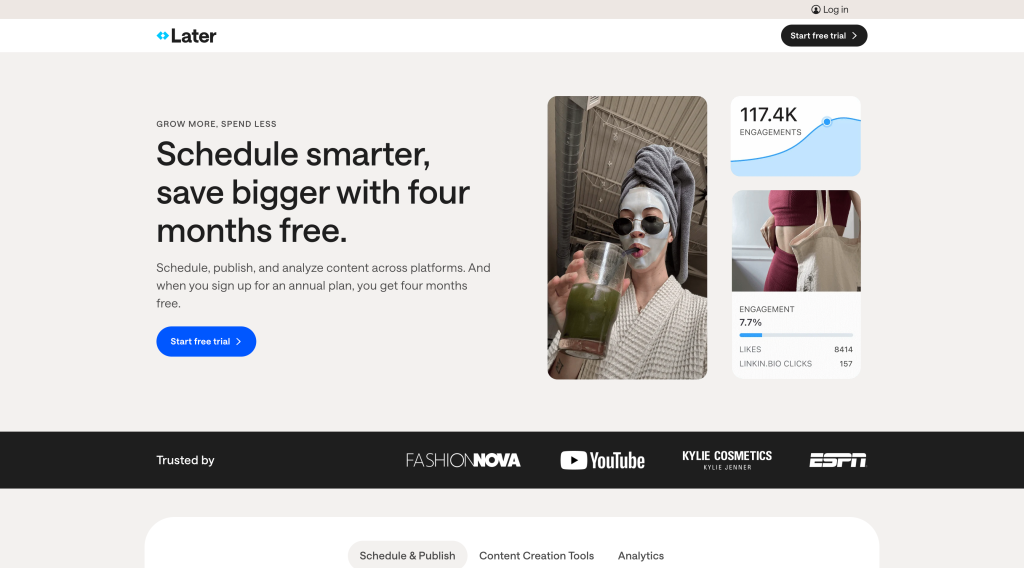
Task: Click the black Start free trial button
Action: click(x=824, y=36)
